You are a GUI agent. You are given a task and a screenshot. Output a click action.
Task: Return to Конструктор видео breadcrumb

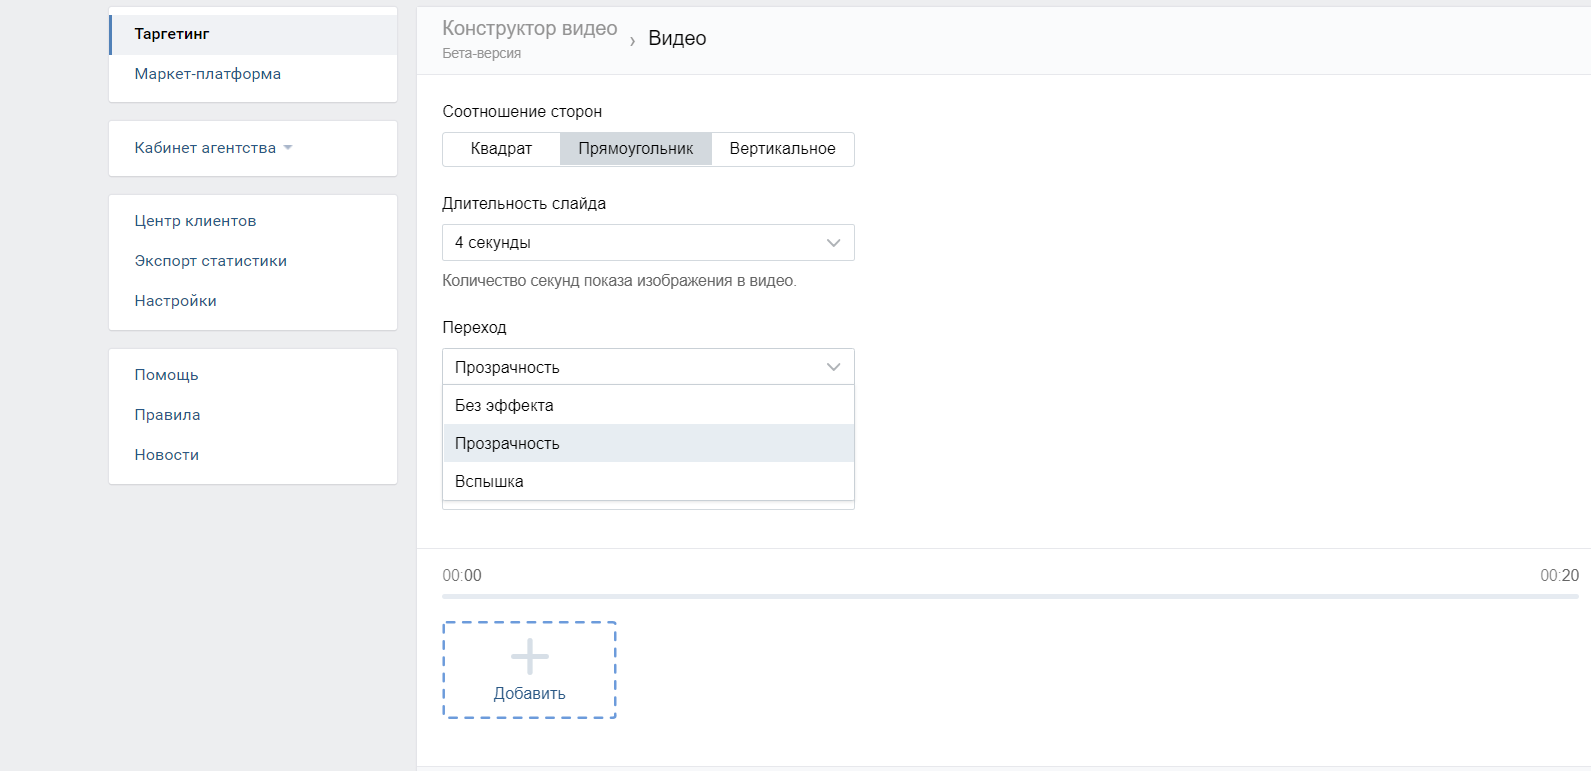tap(529, 29)
